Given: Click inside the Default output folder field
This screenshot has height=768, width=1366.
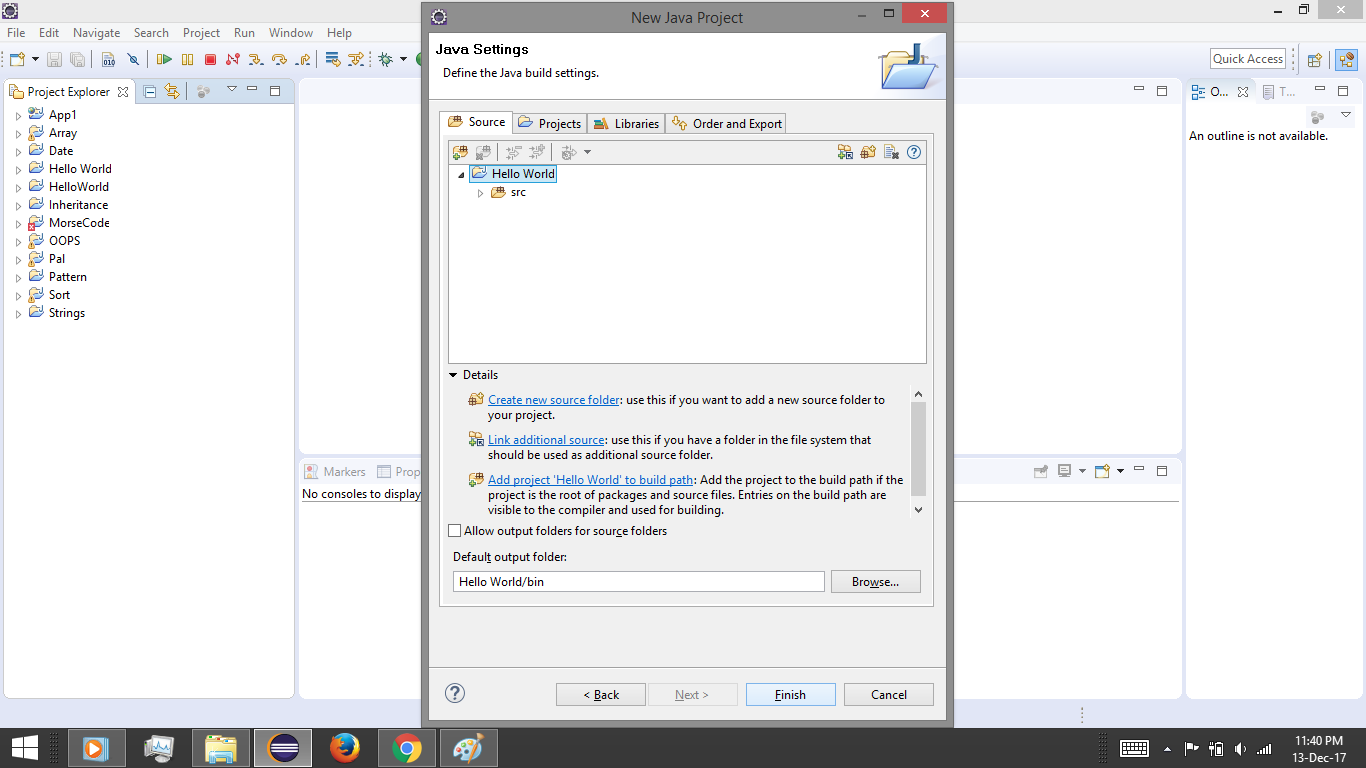Looking at the screenshot, I should click(638, 581).
